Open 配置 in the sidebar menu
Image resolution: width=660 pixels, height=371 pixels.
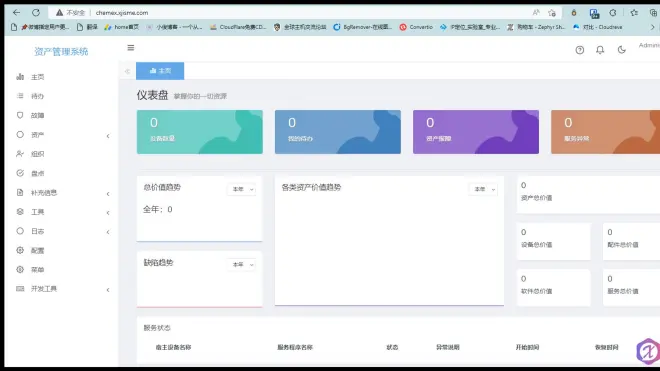tap(37, 251)
